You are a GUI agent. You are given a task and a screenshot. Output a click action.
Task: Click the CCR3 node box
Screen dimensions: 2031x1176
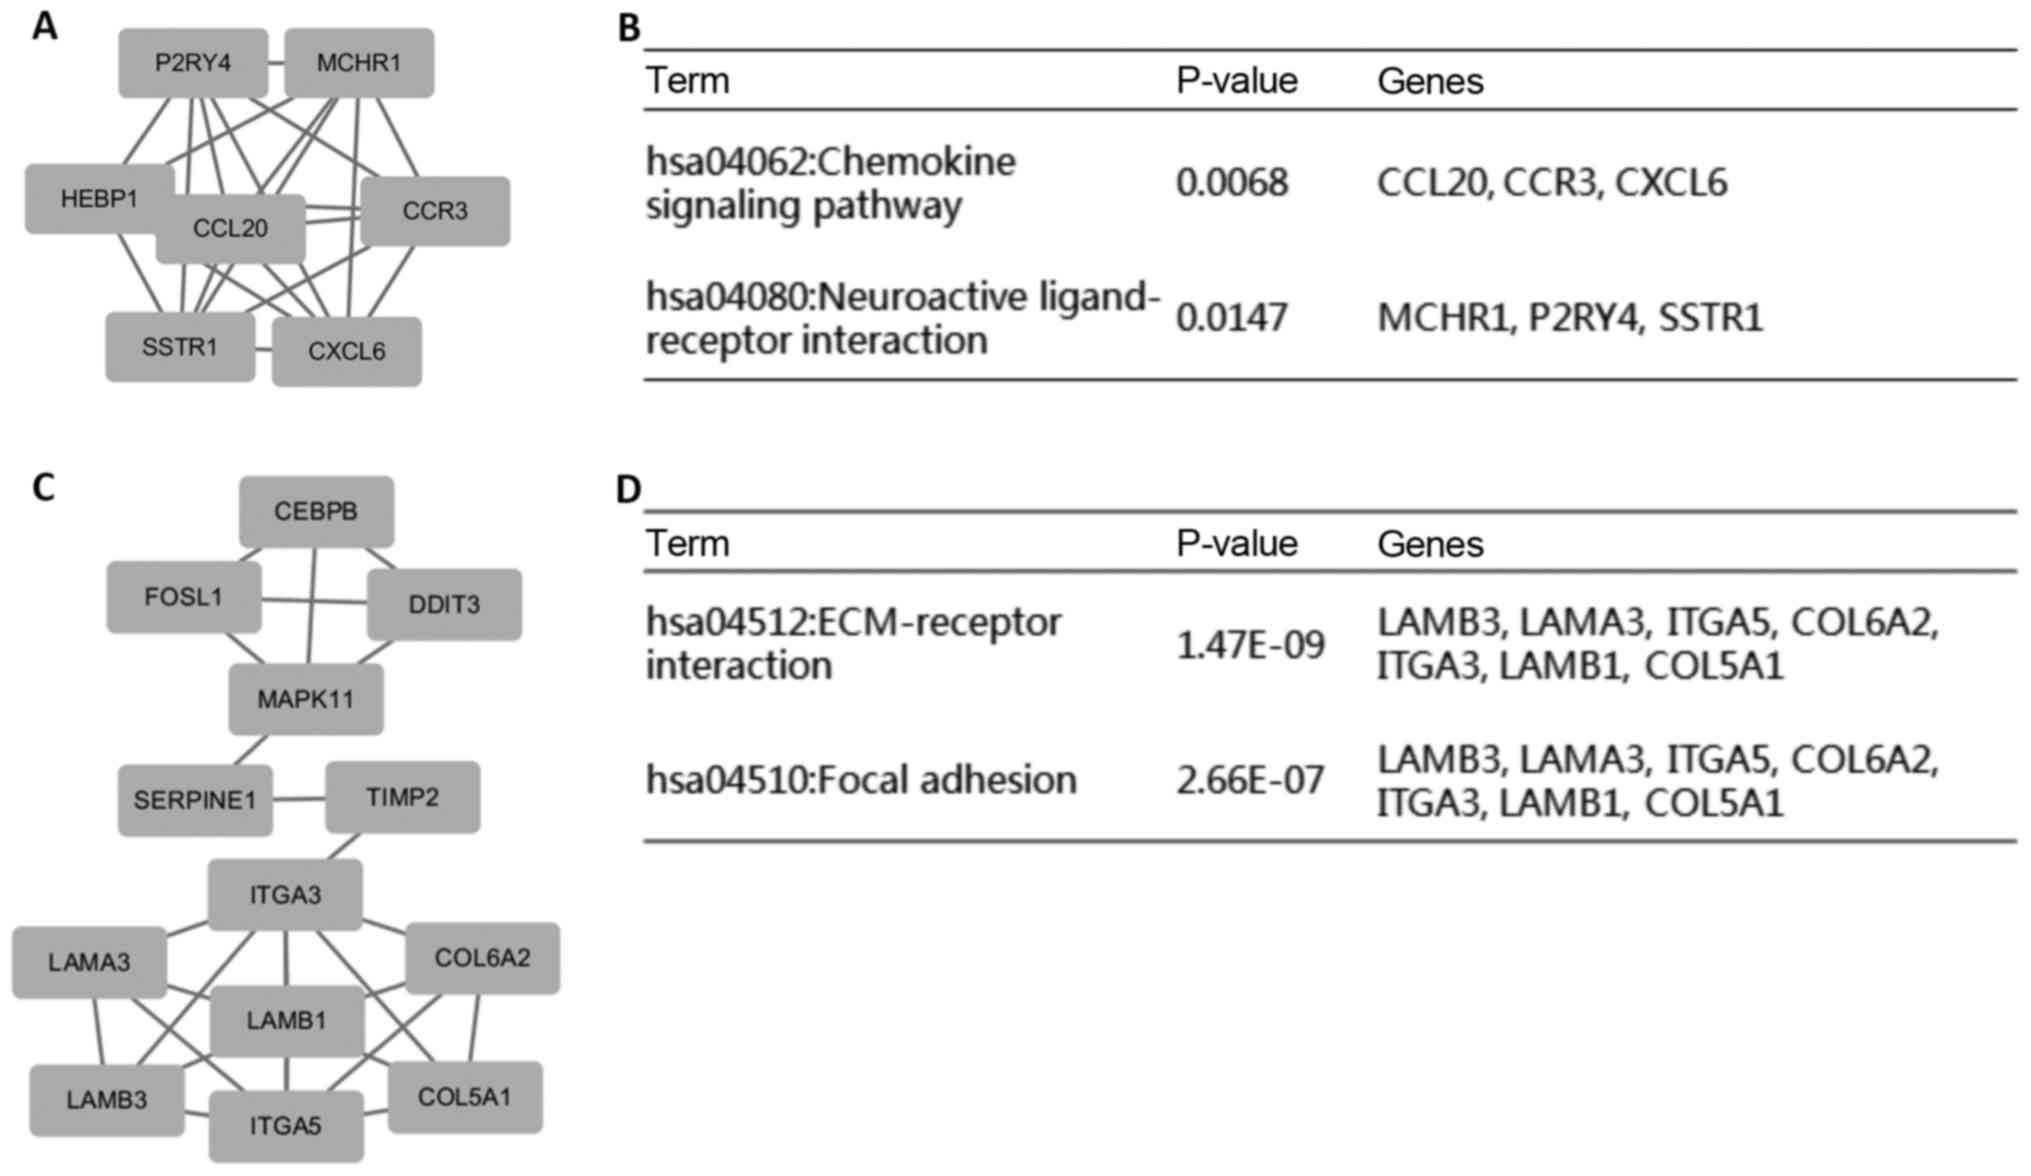click(435, 211)
